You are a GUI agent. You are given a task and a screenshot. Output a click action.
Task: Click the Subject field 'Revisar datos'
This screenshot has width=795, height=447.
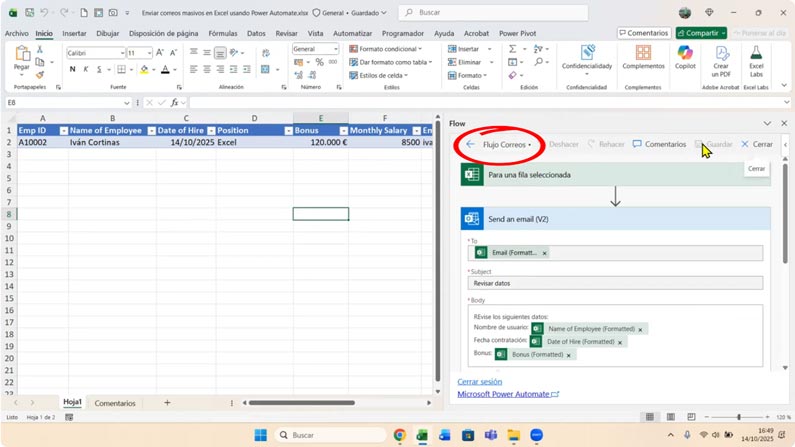point(615,283)
